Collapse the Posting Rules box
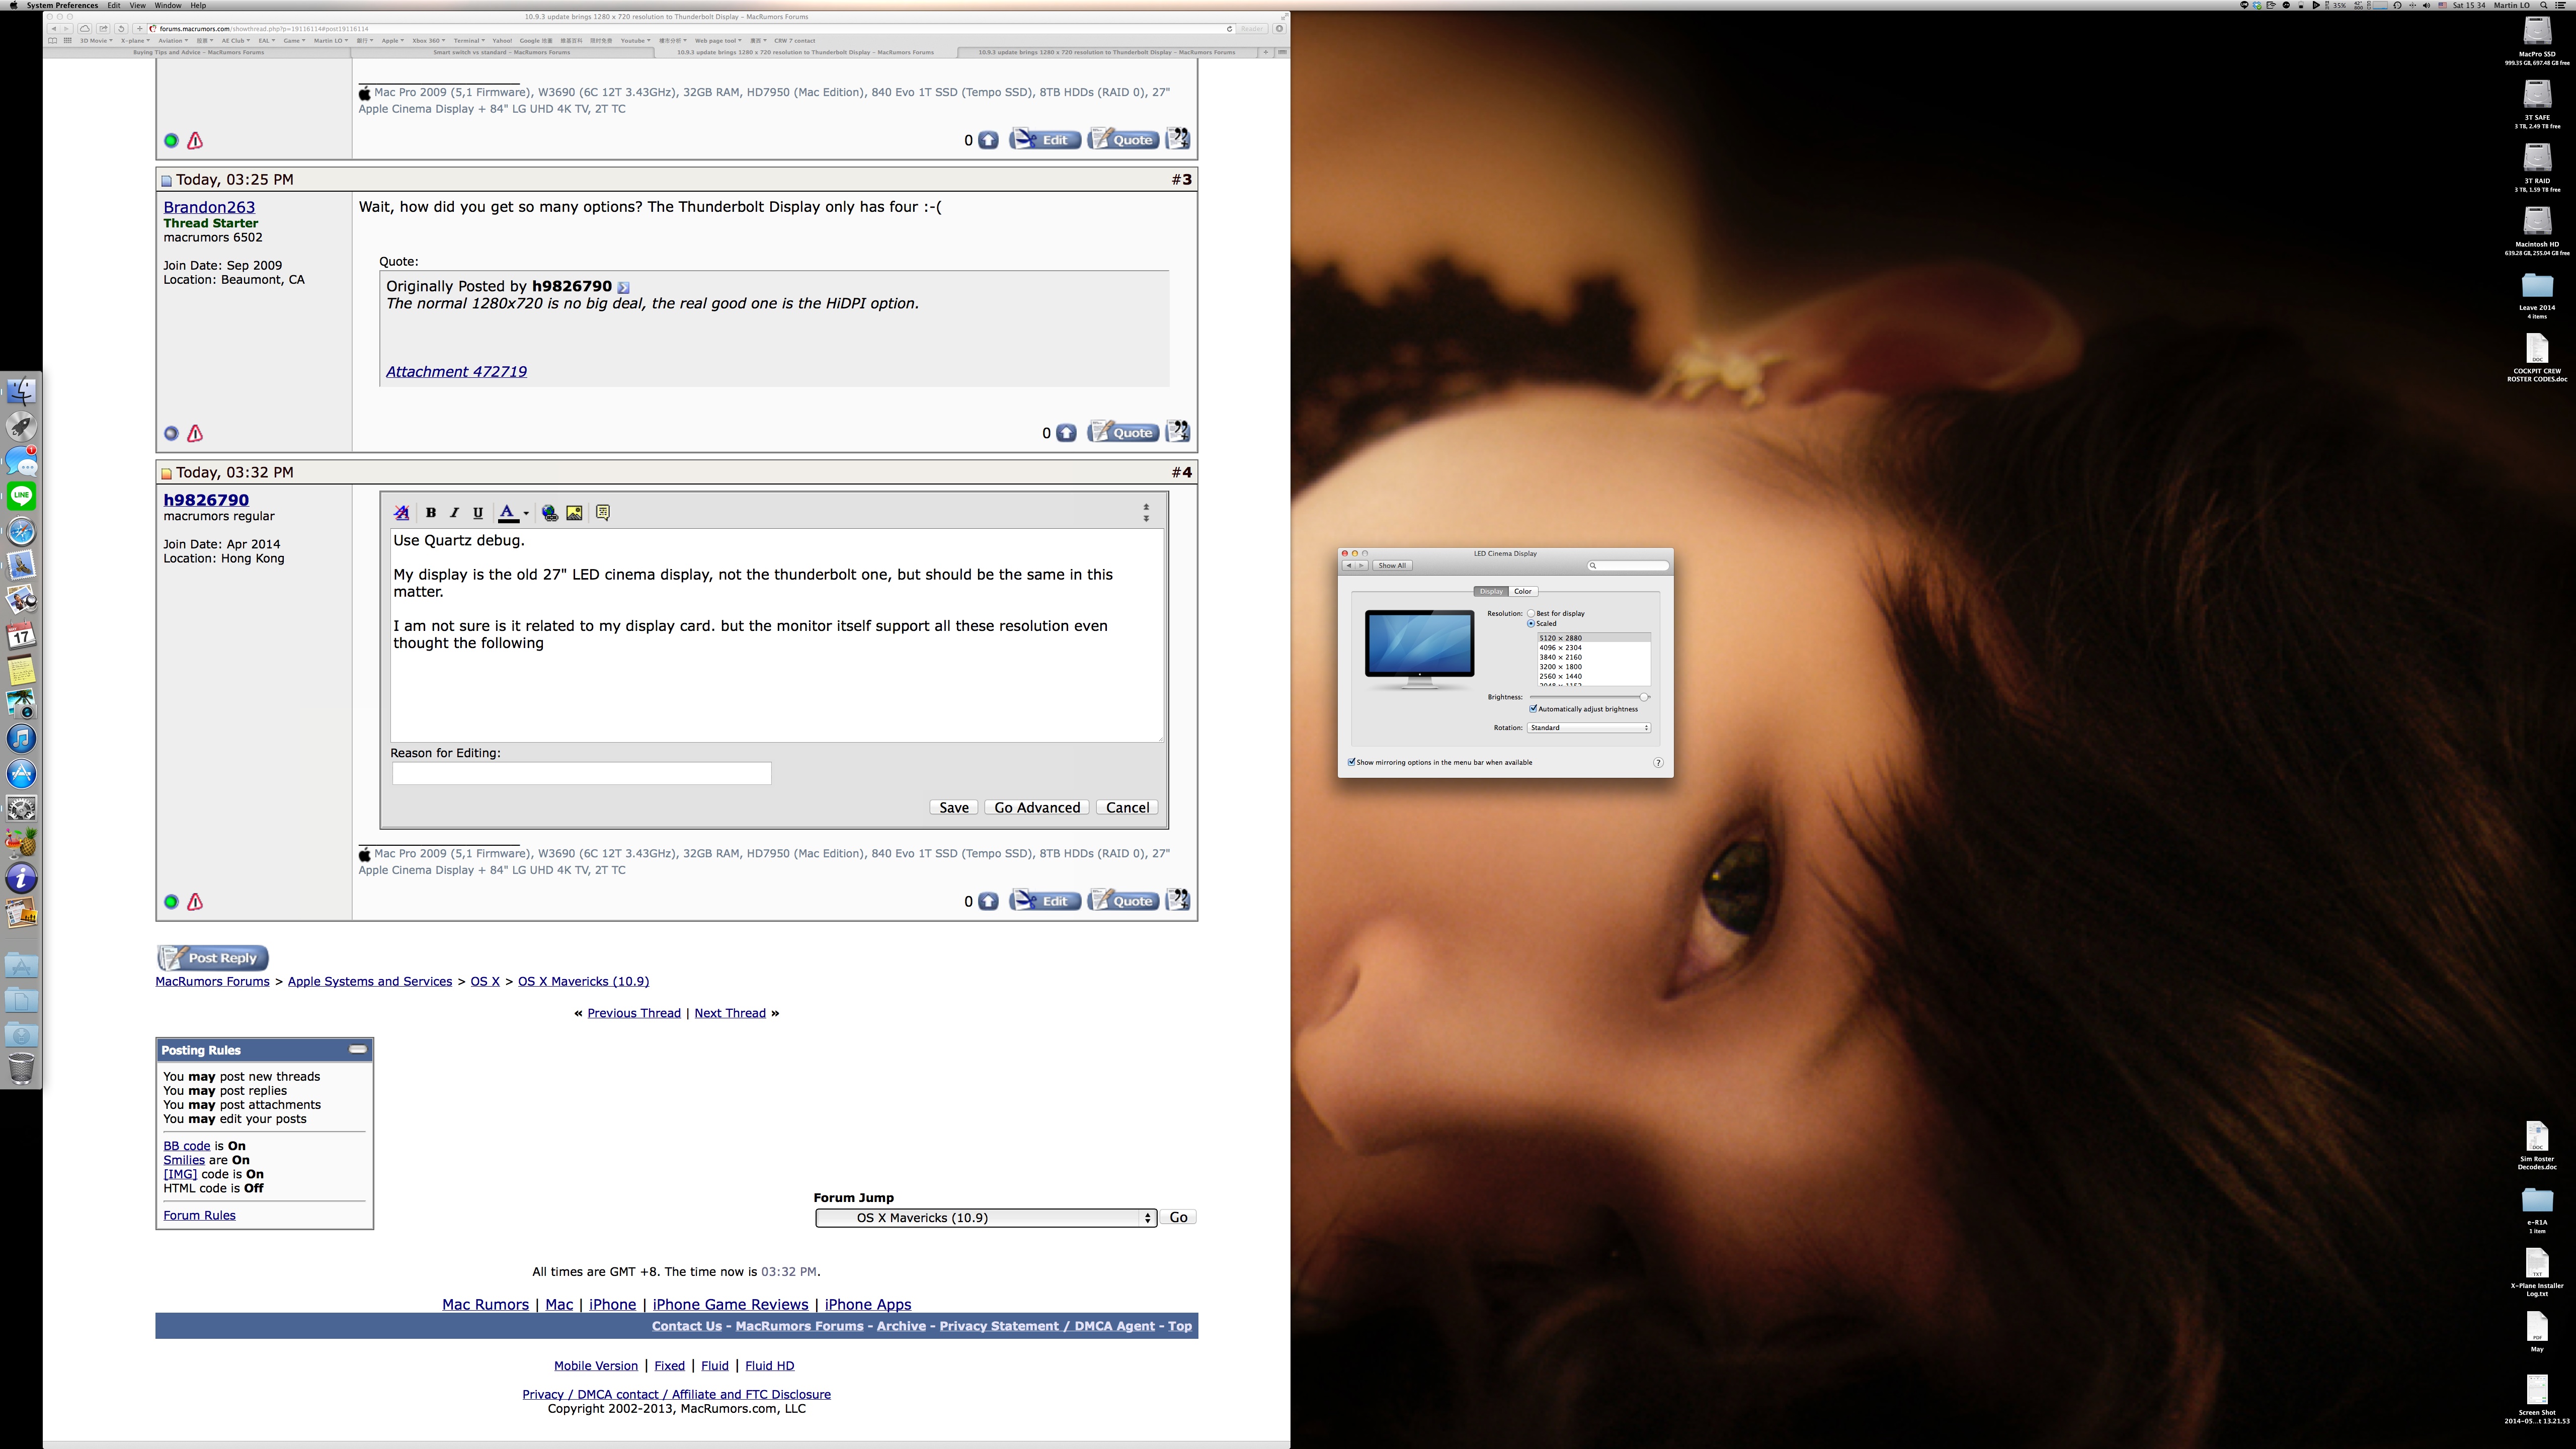The image size is (2576, 1449). tap(357, 1049)
